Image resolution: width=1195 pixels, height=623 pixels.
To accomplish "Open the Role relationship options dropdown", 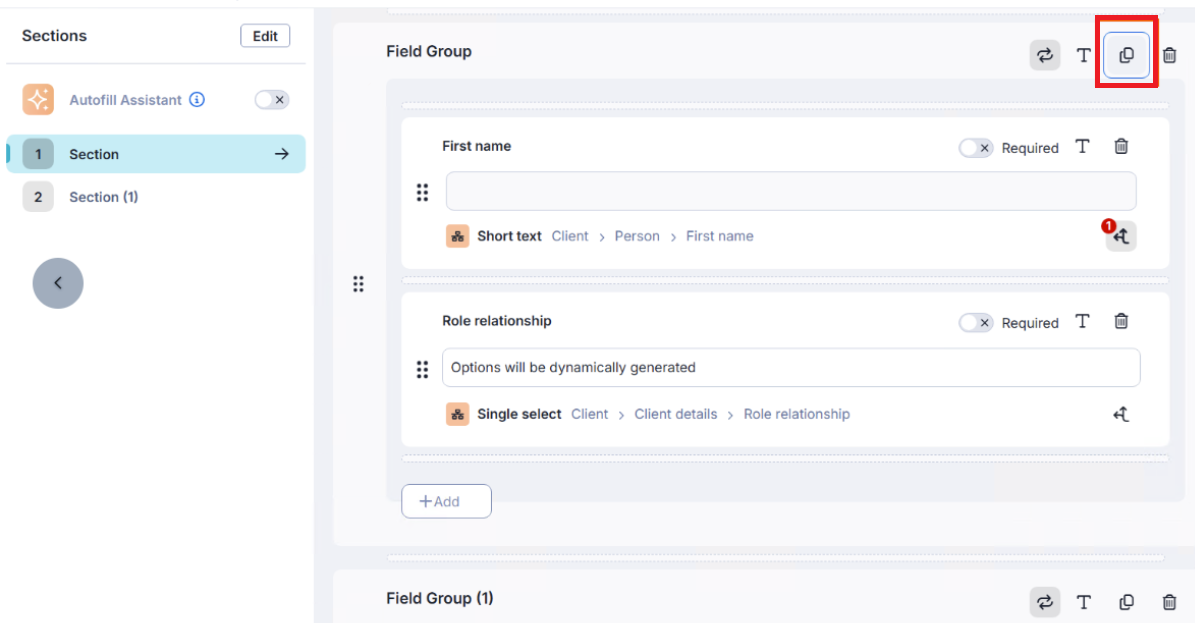I will point(790,368).
